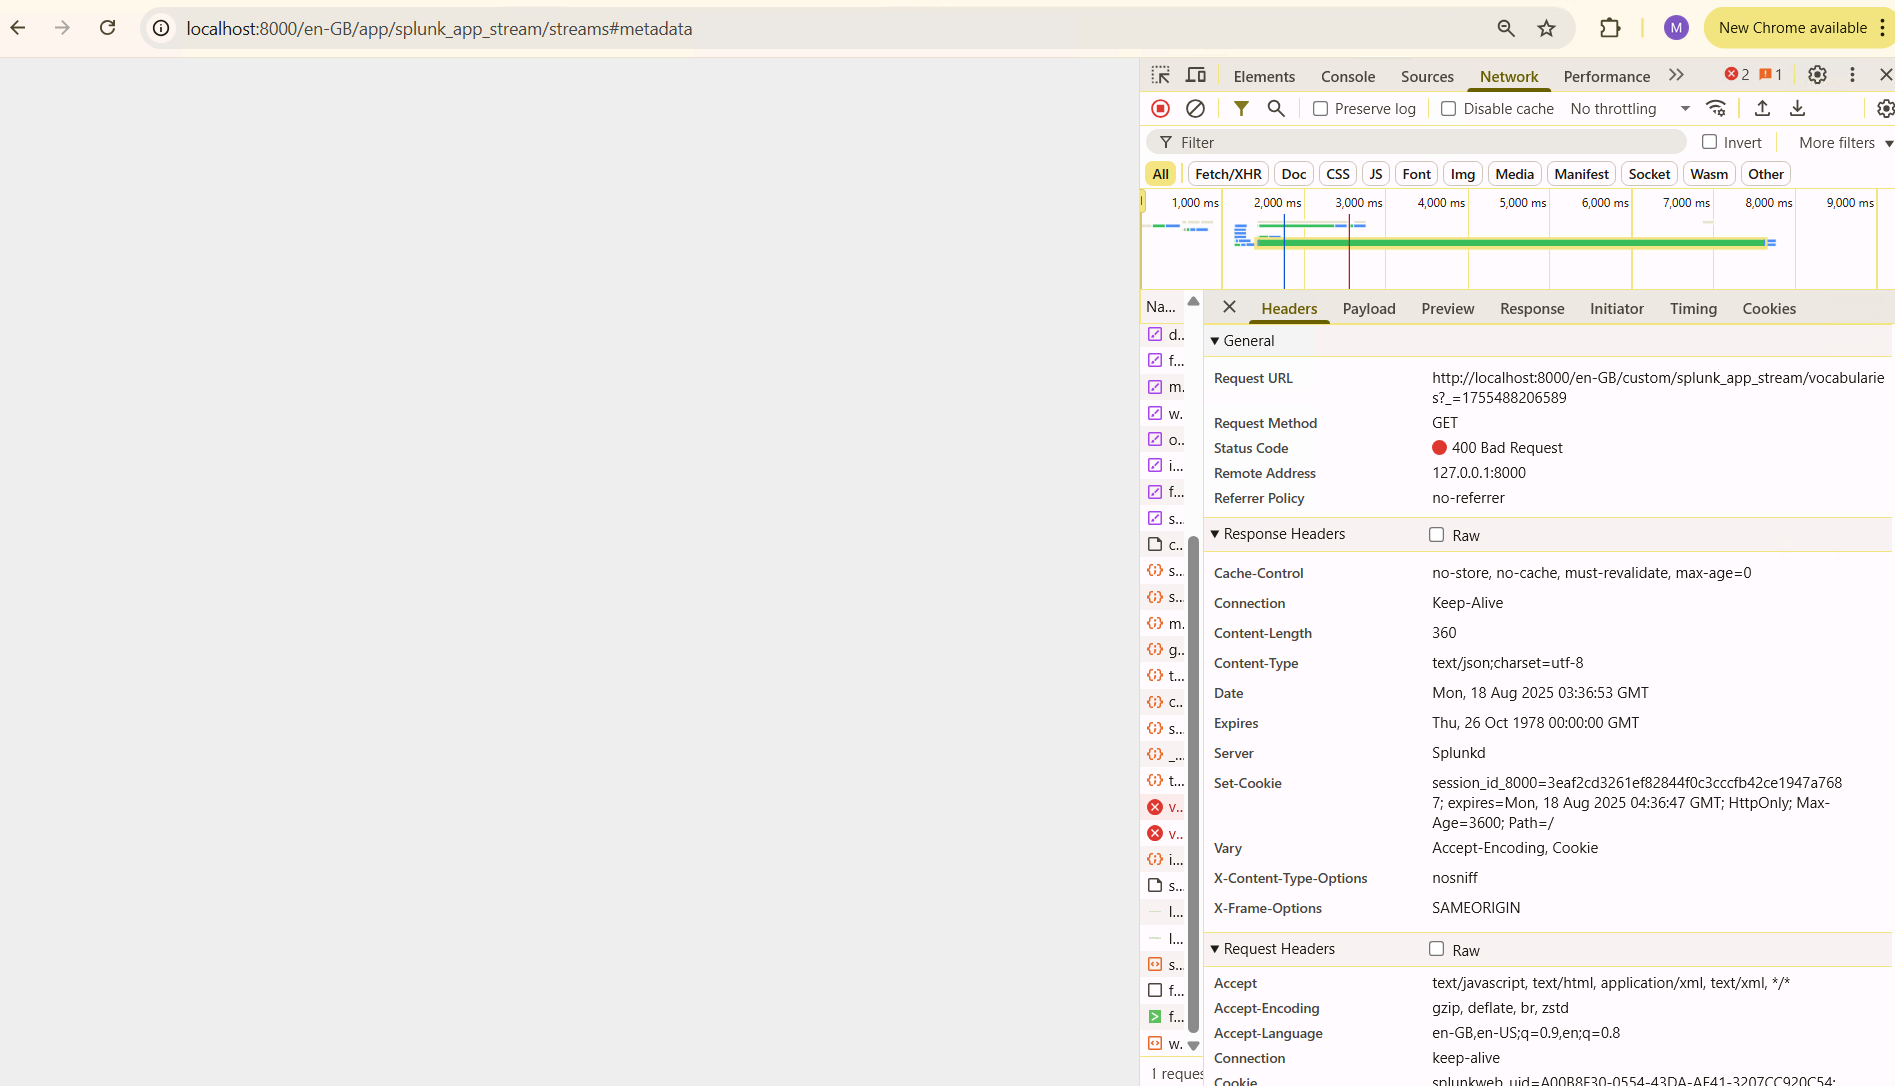Open the network search magnifier icon
Screen dimensions: 1895x1086
(x=1276, y=108)
